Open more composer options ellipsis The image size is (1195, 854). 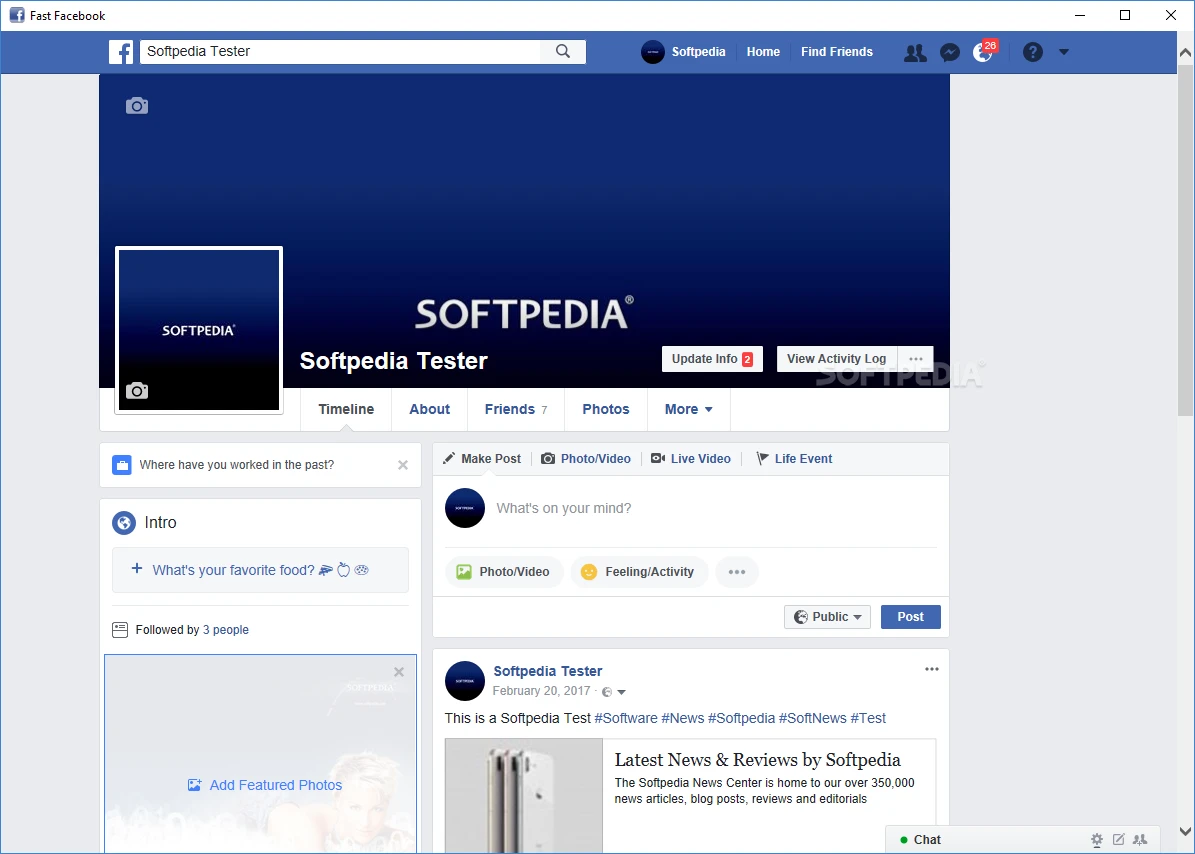tap(736, 572)
